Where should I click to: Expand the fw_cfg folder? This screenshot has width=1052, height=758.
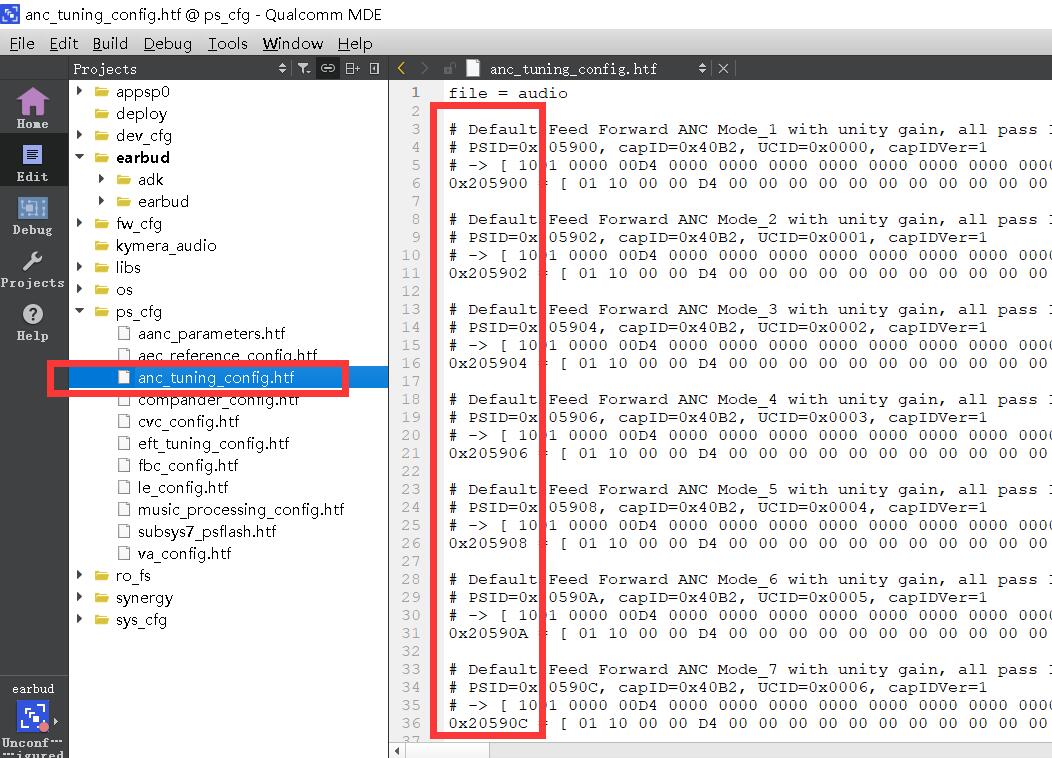click(x=80, y=223)
